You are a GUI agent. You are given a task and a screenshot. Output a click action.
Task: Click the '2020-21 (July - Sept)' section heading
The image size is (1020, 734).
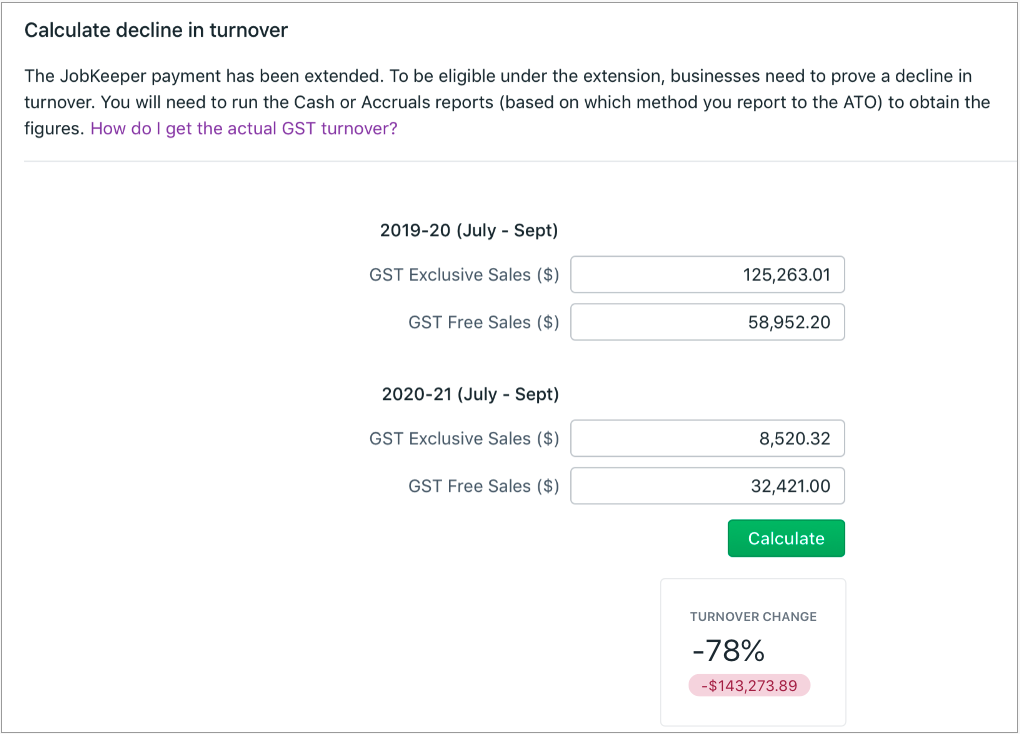pos(470,394)
